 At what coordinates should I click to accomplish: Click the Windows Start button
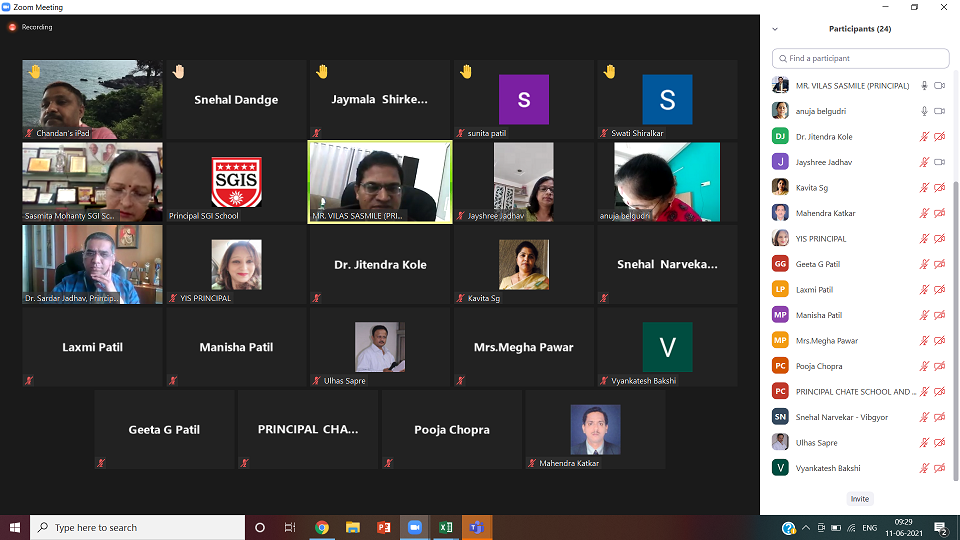tap(15, 527)
